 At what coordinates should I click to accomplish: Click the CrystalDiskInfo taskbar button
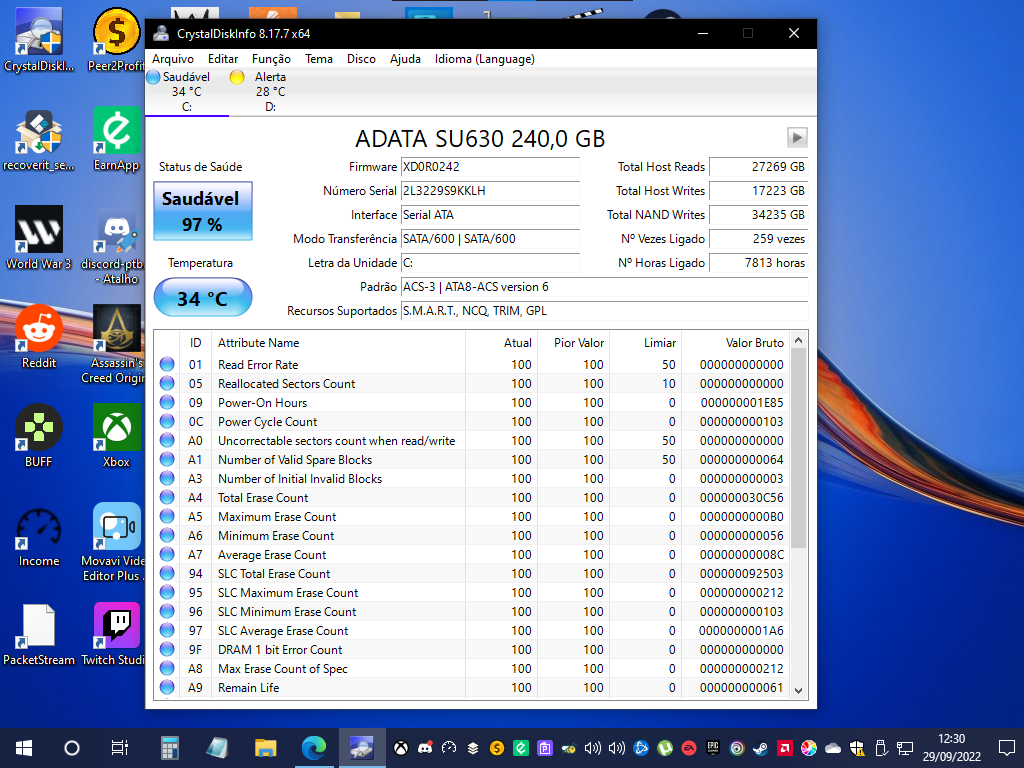coord(362,748)
